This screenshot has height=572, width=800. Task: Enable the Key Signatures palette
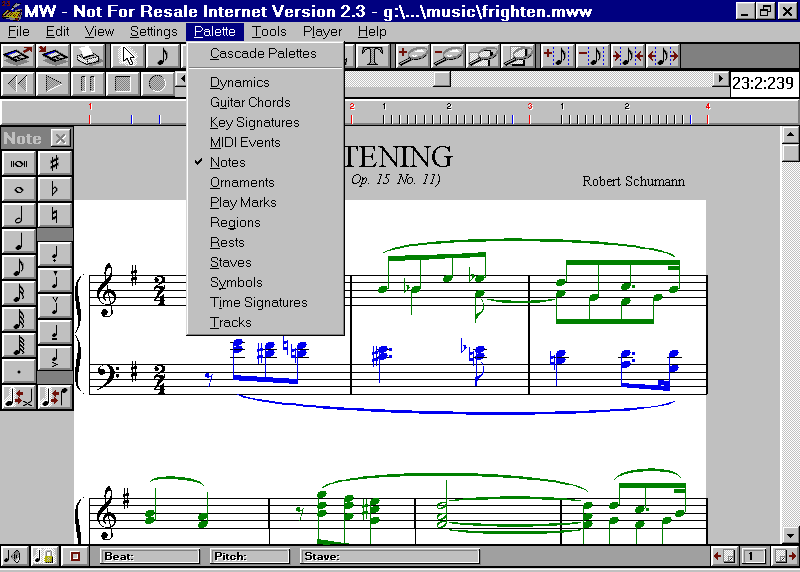254,122
